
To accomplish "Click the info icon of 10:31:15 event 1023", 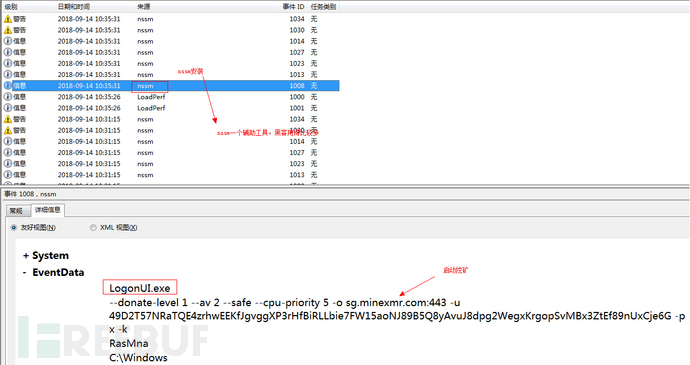I will (8, 163).
